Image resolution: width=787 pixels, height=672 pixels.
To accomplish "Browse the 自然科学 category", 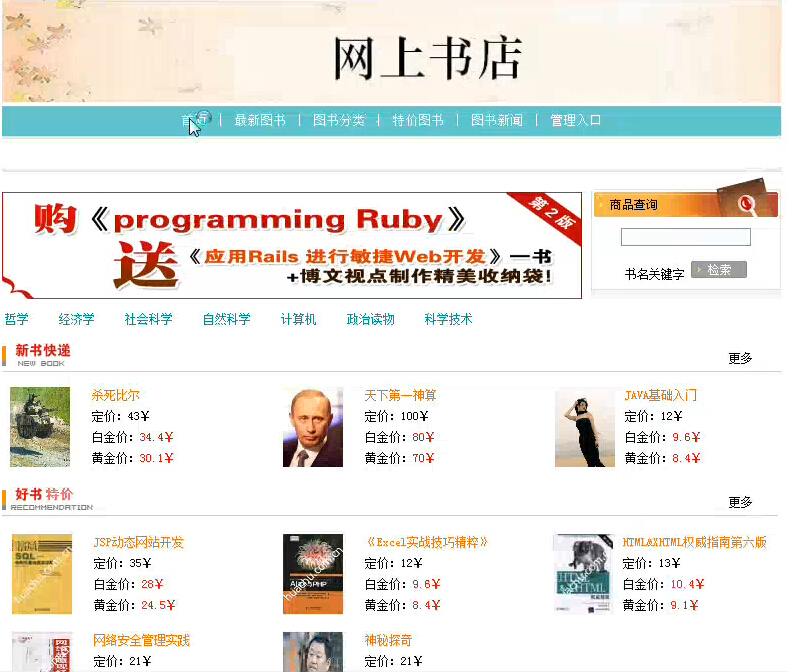I will [226, 319].
